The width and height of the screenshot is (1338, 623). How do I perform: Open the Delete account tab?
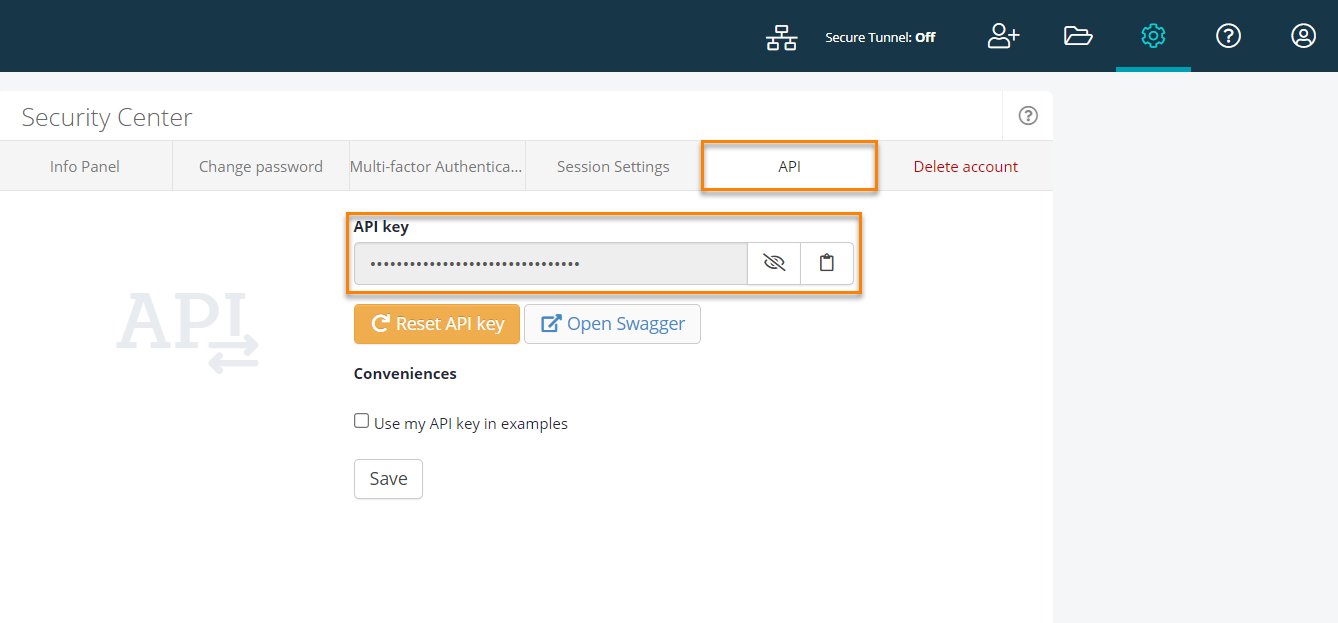pyautogui.click(x=964, y=166)
